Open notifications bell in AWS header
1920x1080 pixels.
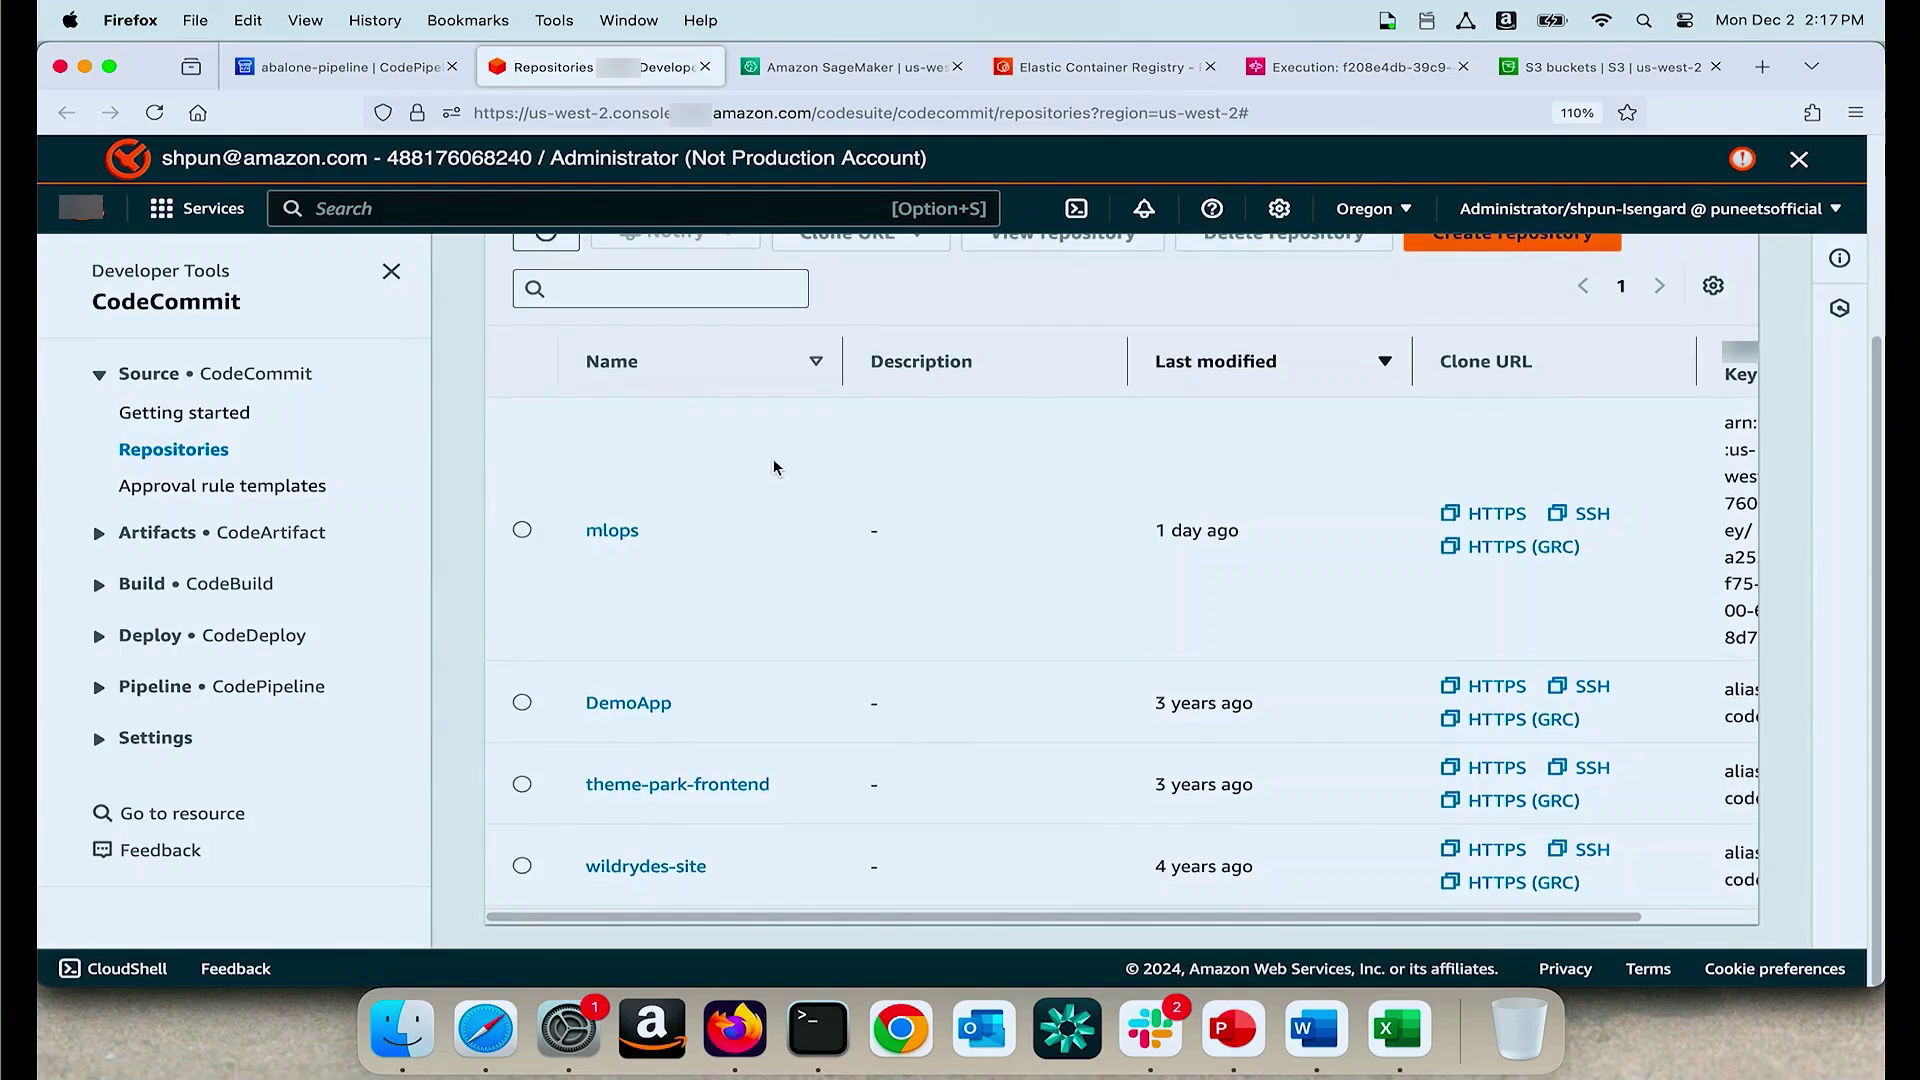tap(1144, 208)
